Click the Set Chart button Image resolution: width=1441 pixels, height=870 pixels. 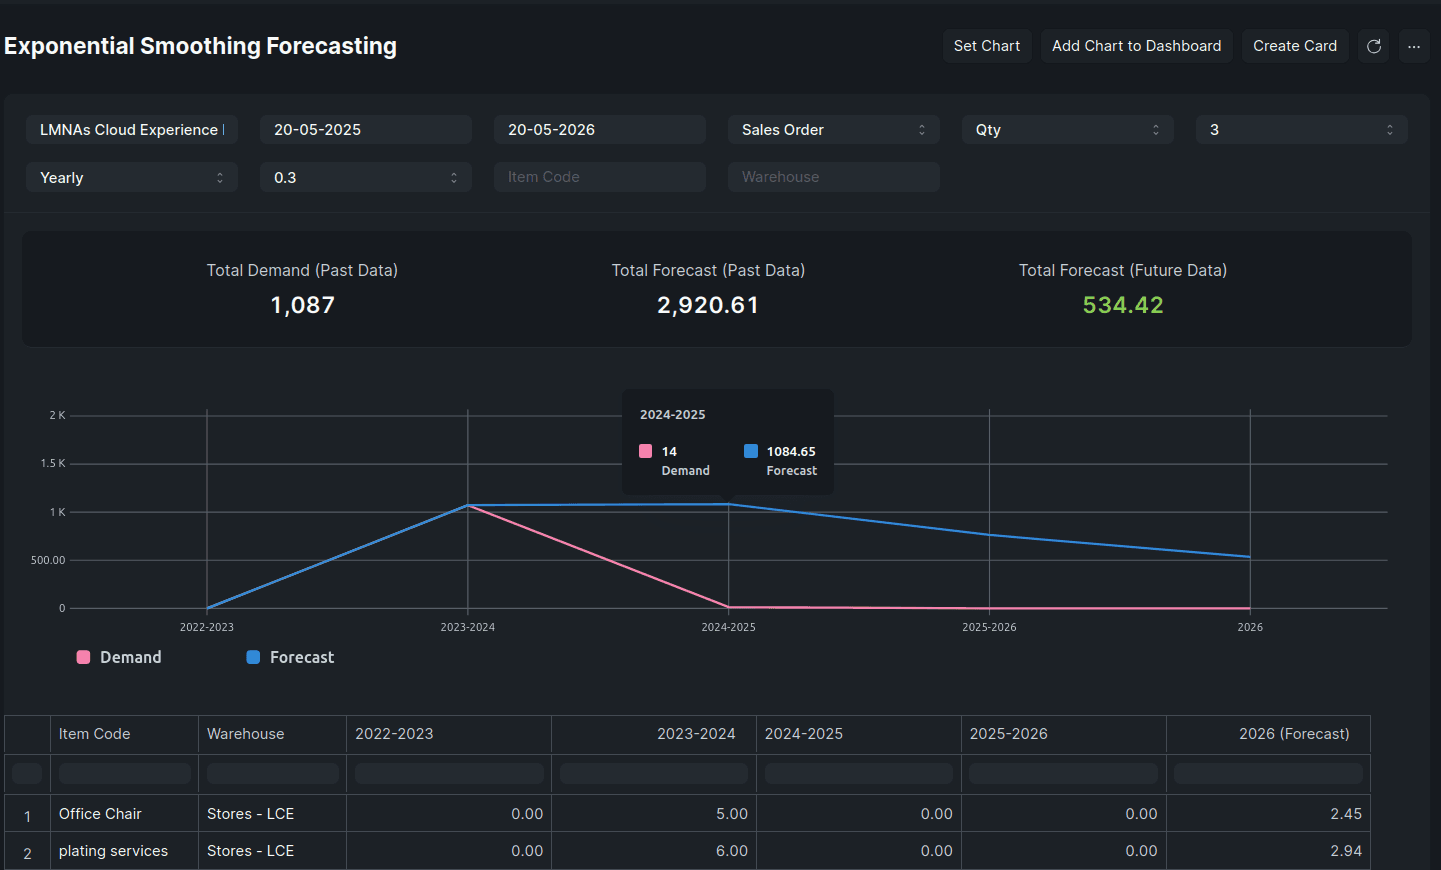coord(986,46)
